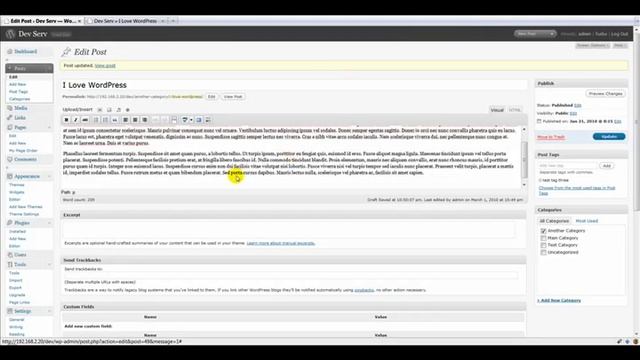
Task: Check the Main Category checkbox
Action: (x=543, y=238)
